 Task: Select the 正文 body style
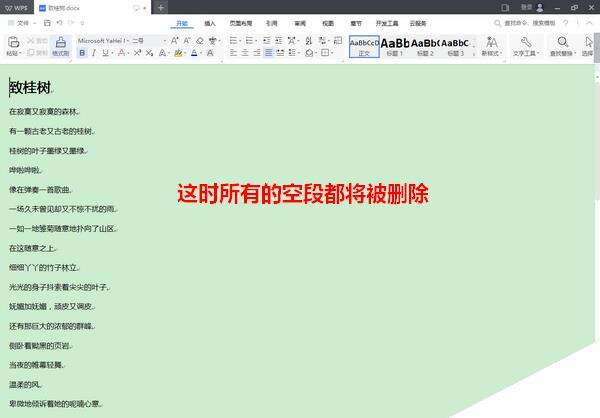[364, 46]
